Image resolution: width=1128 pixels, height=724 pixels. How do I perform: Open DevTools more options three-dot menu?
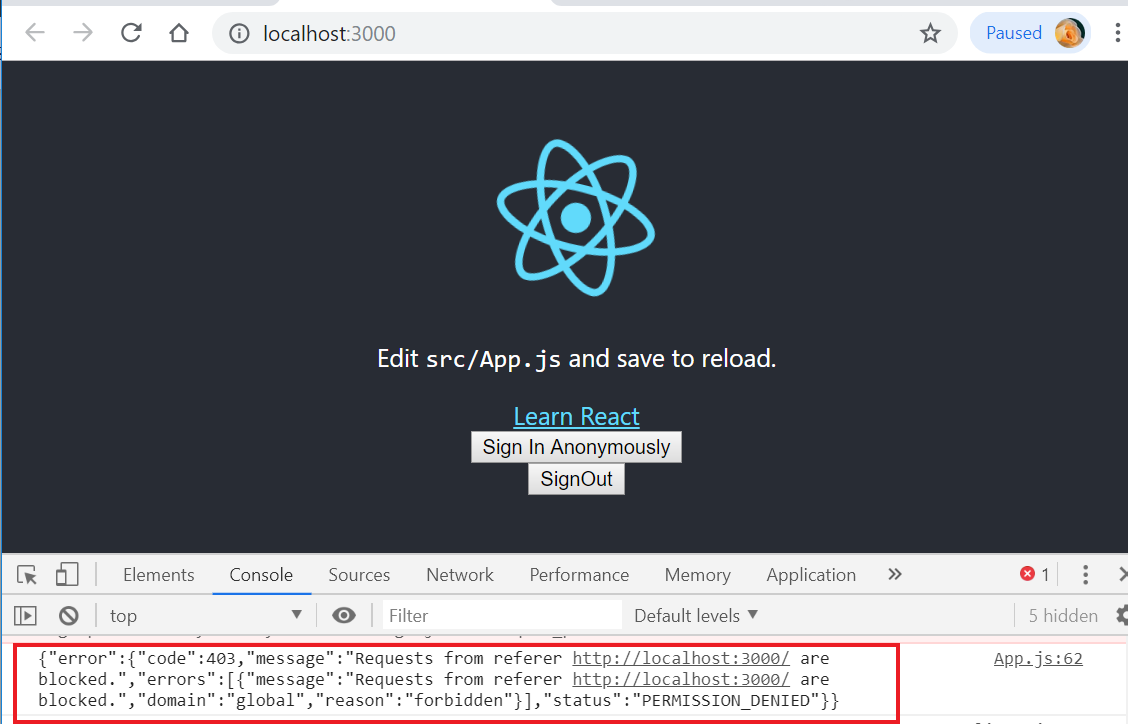(x=1085, y=574)
